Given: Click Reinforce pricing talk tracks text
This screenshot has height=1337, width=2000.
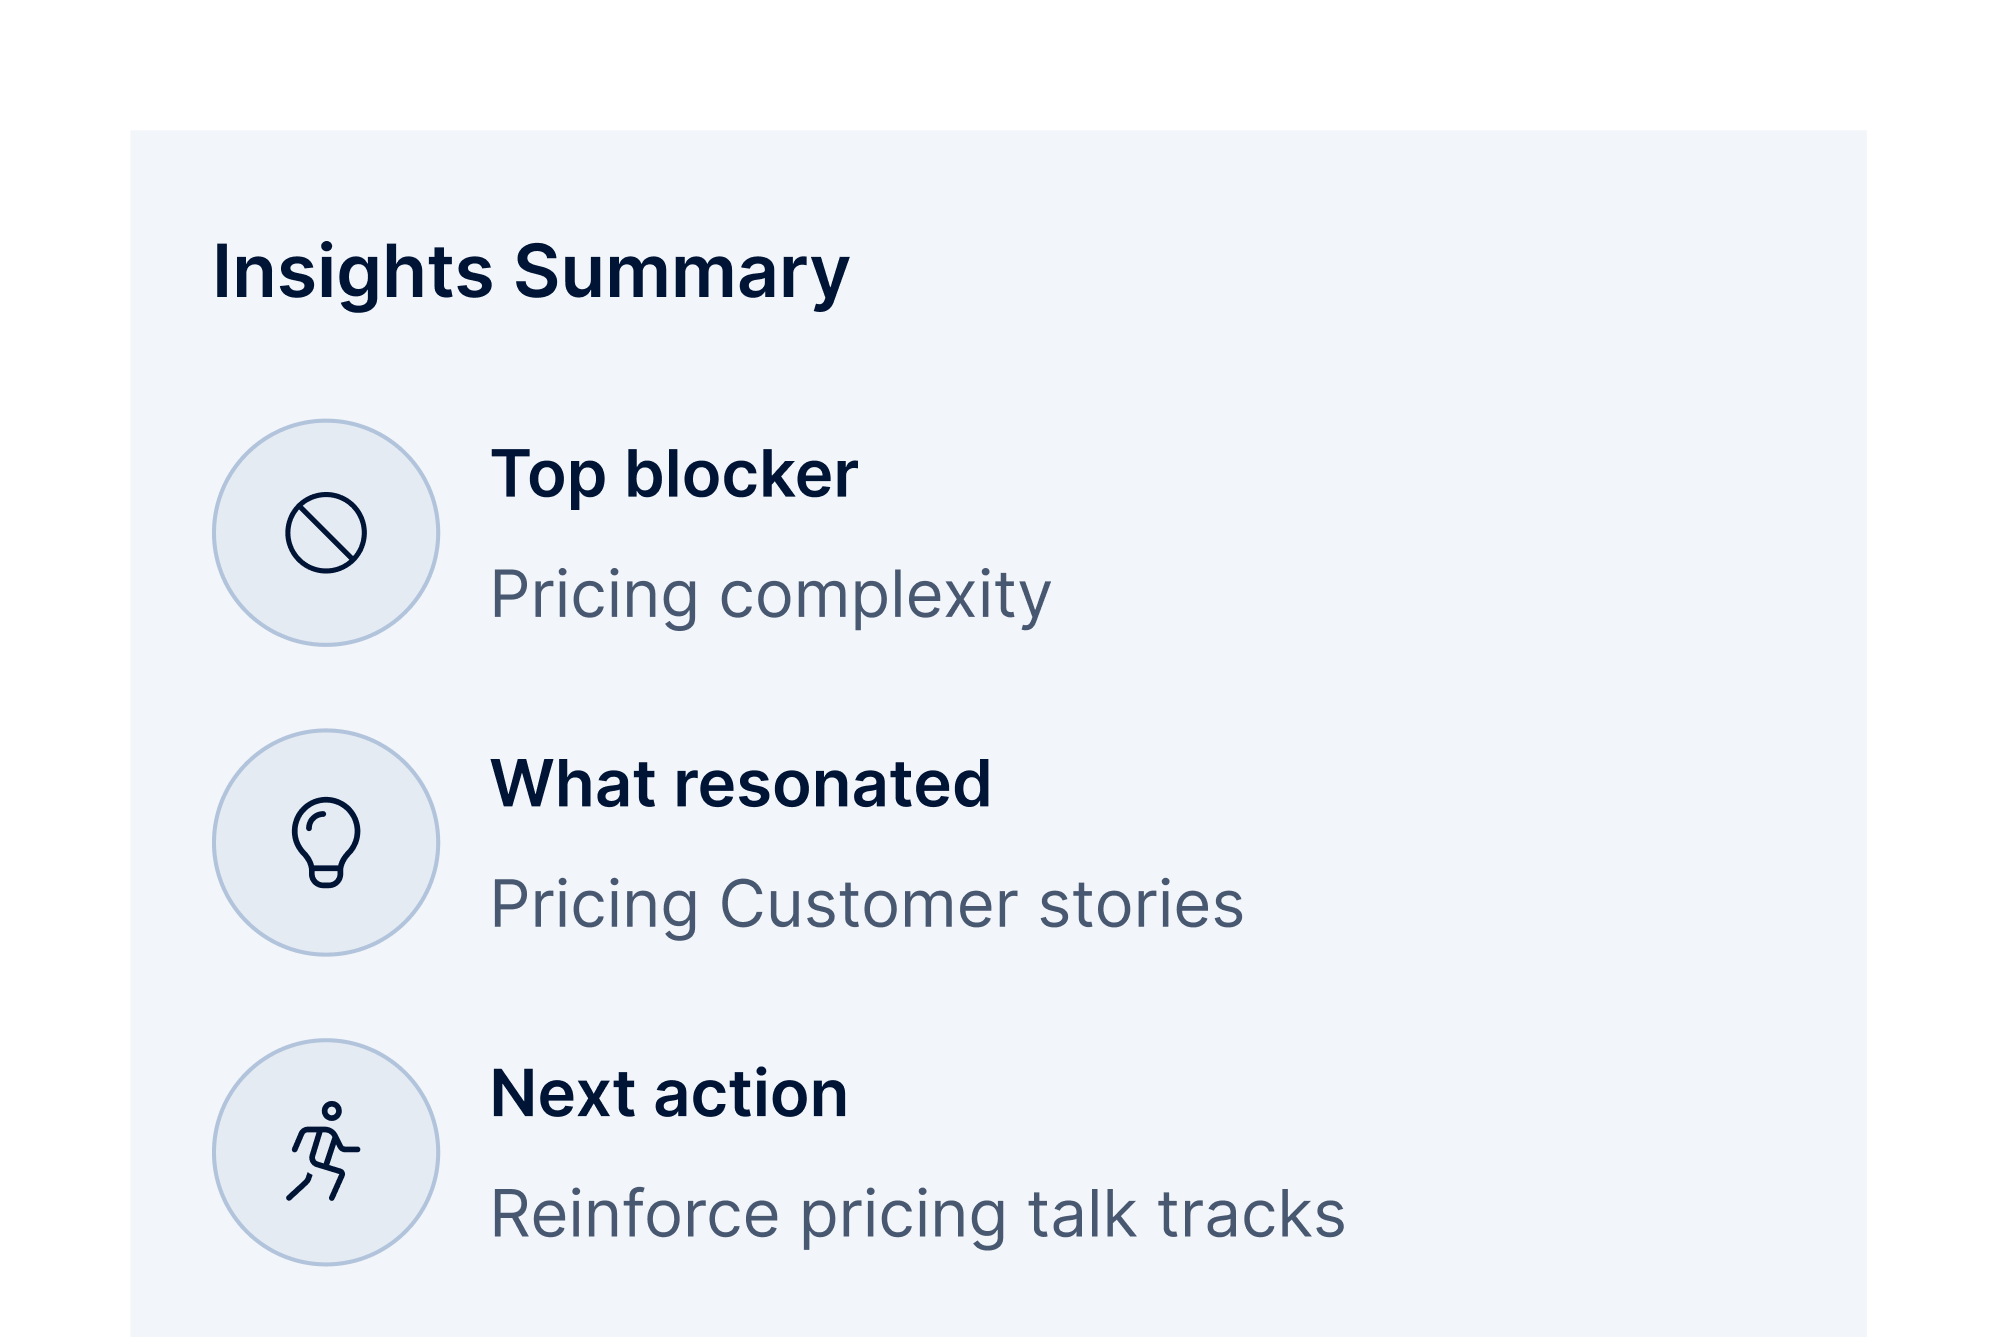Looking at the screenshot, I should [918, 1214].
